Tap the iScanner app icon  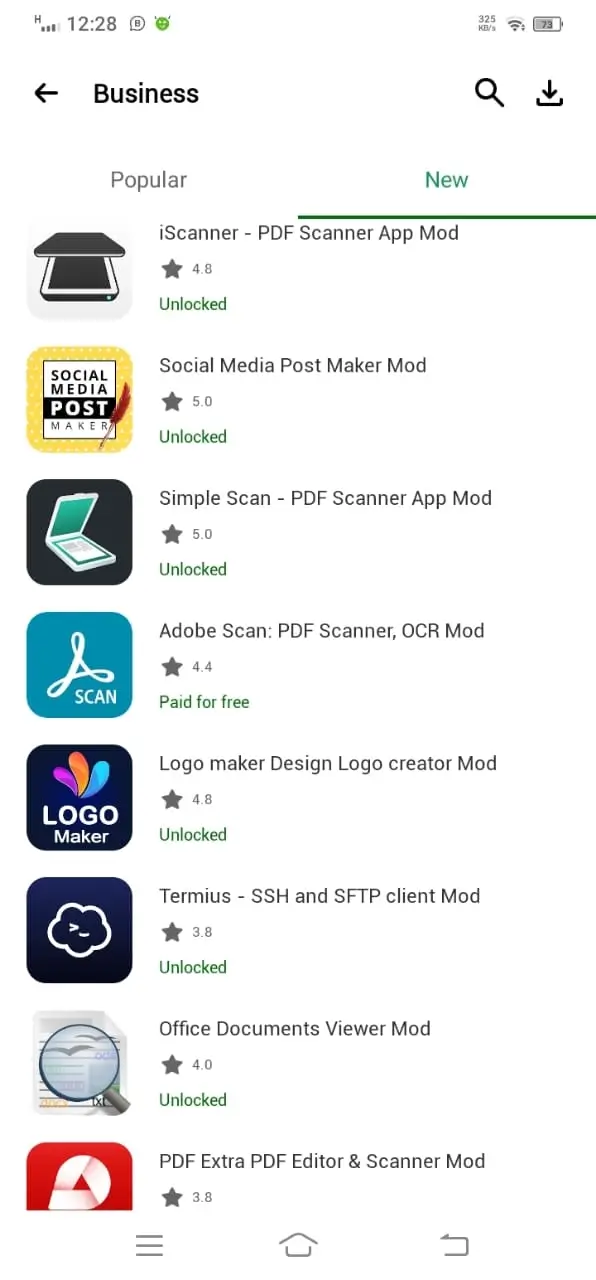(x=79, y=270)
